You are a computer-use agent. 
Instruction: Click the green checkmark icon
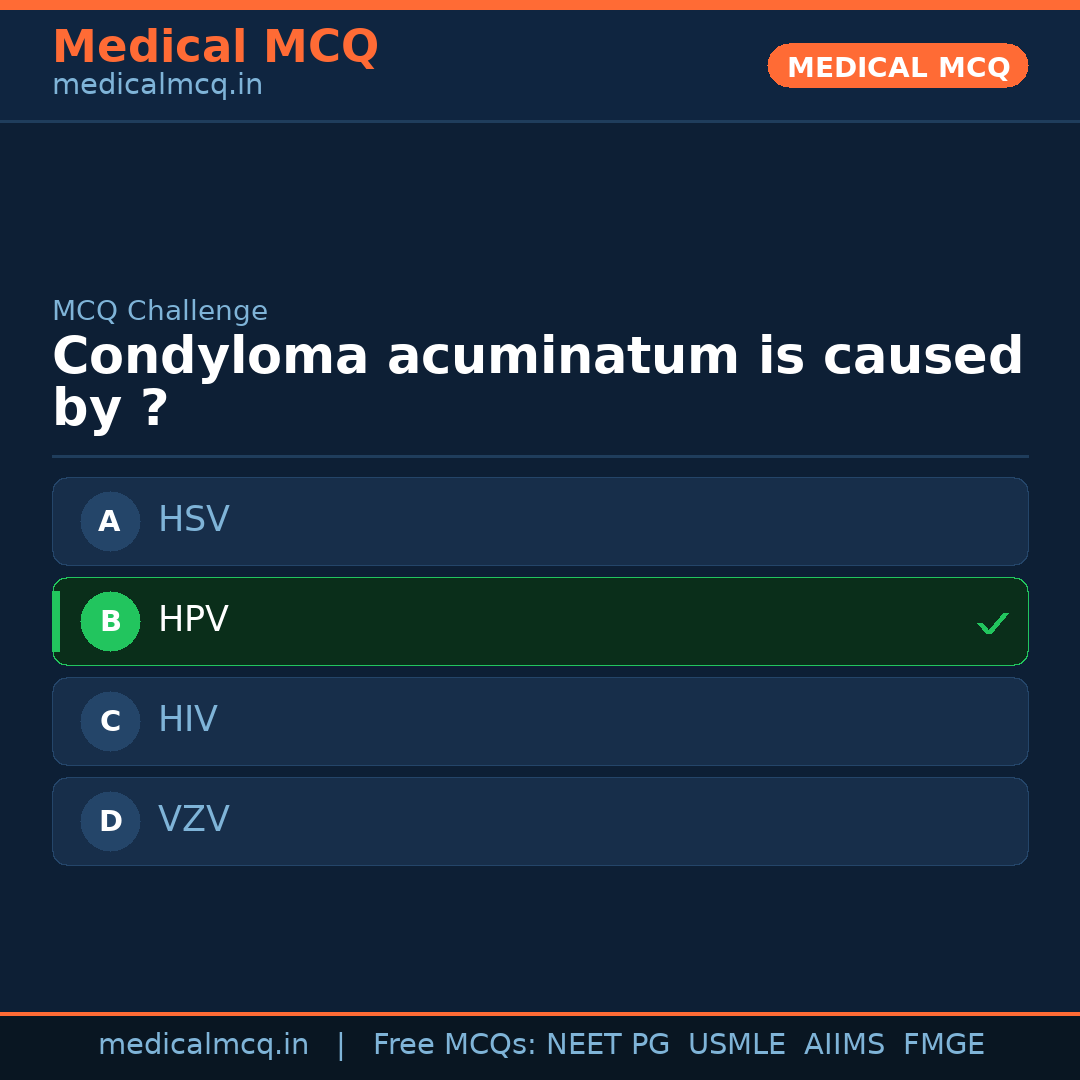point(992,624)
